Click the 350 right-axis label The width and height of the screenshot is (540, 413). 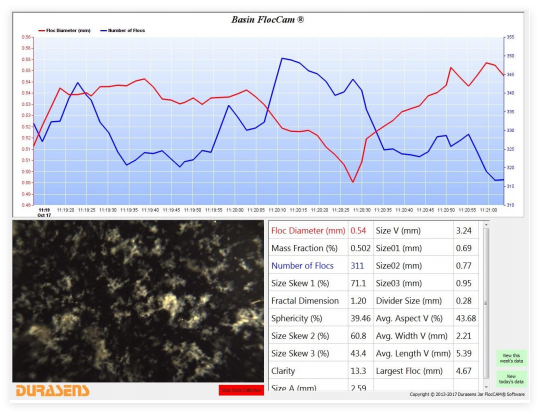coord(510,55)
